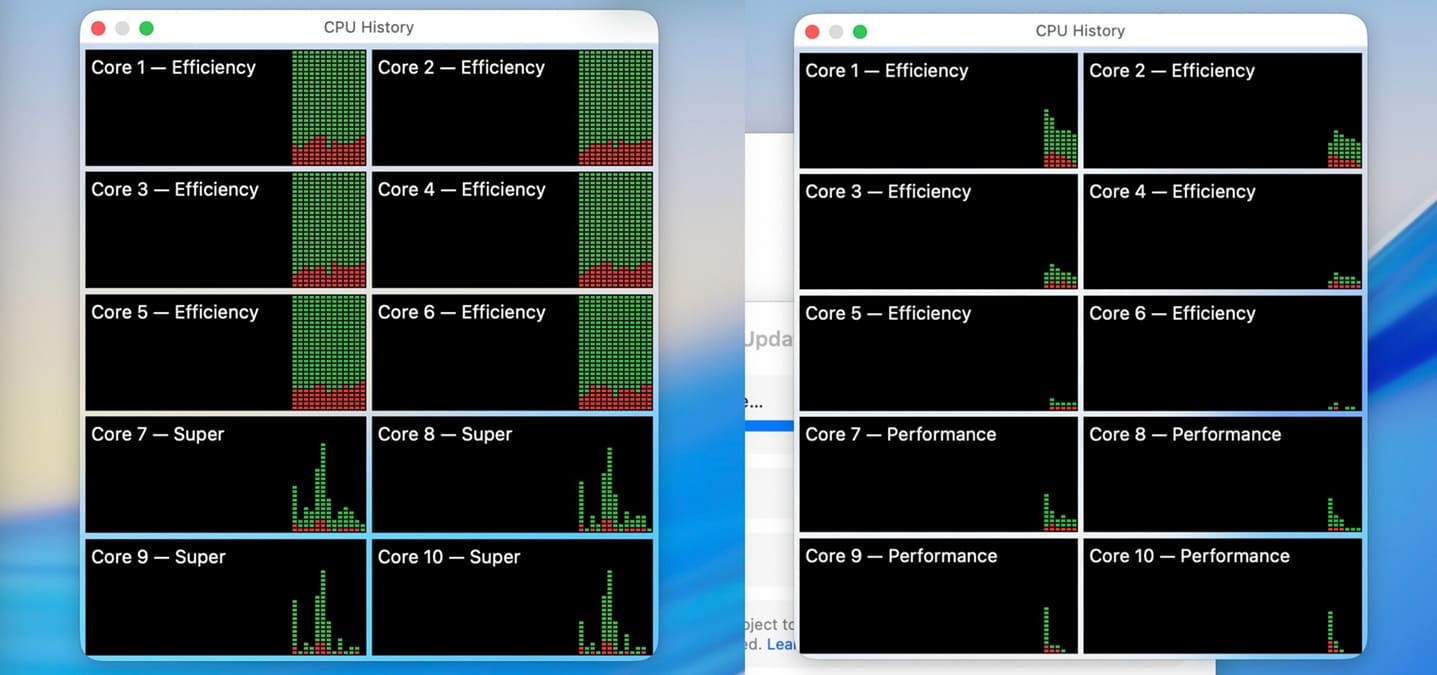1437x675 pixels.
Task: Click the title bar of Super cores window
Action: coord(368,28)
